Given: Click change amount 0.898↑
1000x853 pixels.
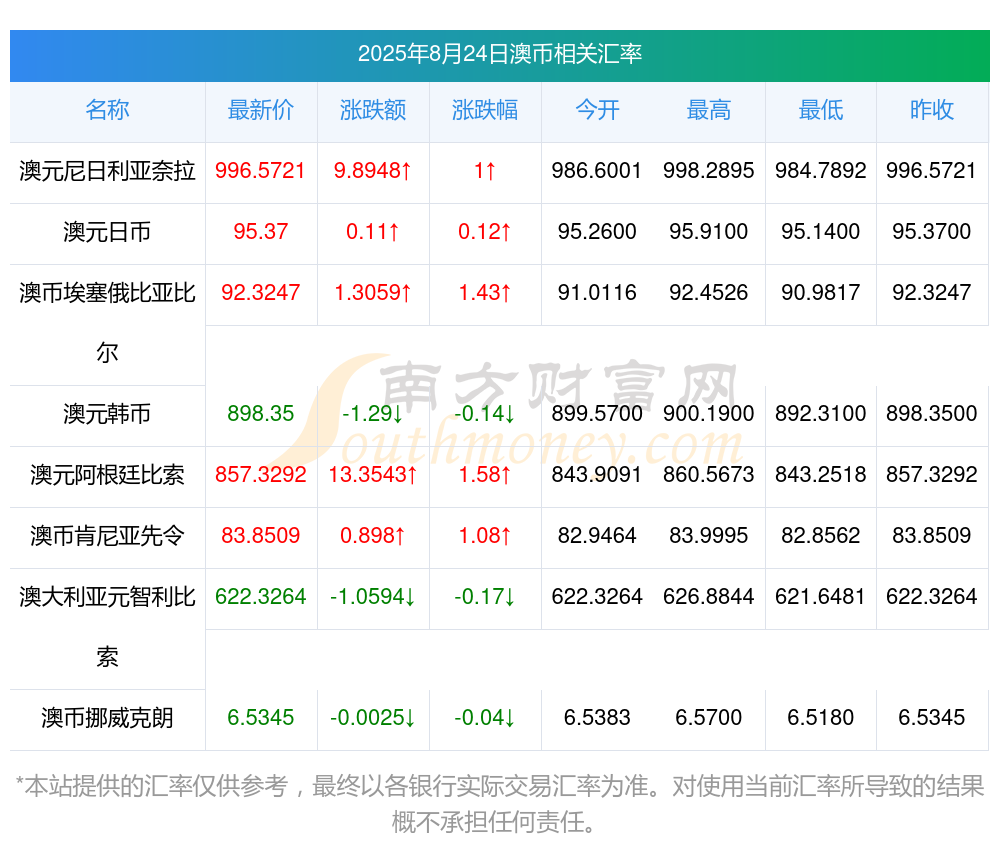Looking at the screenshot, I should [372, 536].
